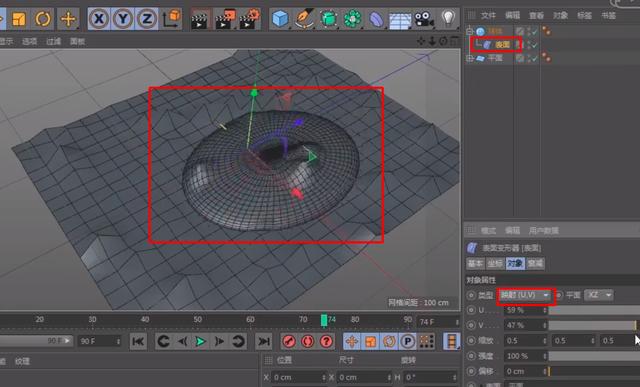Viewport: 640px width, 387px height.
Task: Open the purple deformer objects icon
Action: coord(376,19)
